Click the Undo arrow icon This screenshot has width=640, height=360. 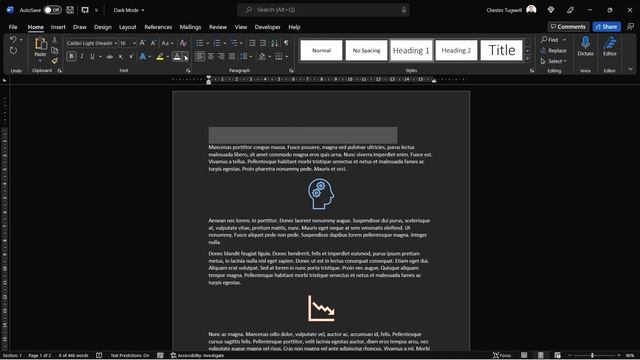(13, 40)
